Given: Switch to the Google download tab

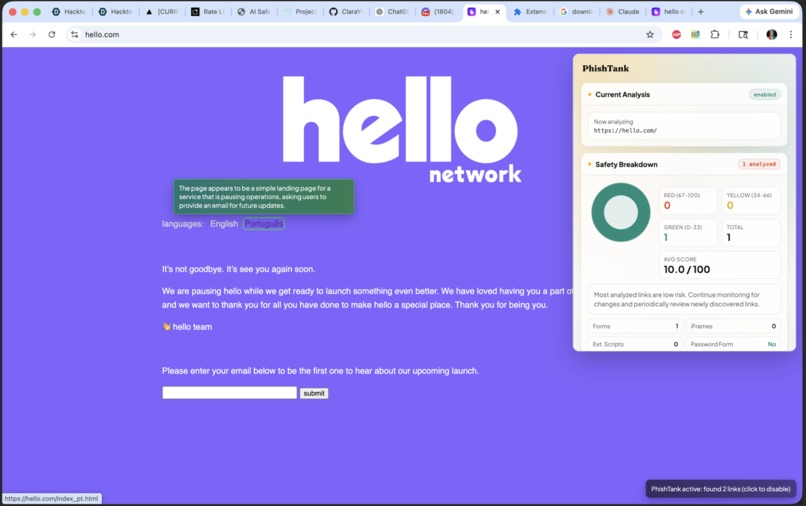Looking at the screenshot, I should [577, 11].
